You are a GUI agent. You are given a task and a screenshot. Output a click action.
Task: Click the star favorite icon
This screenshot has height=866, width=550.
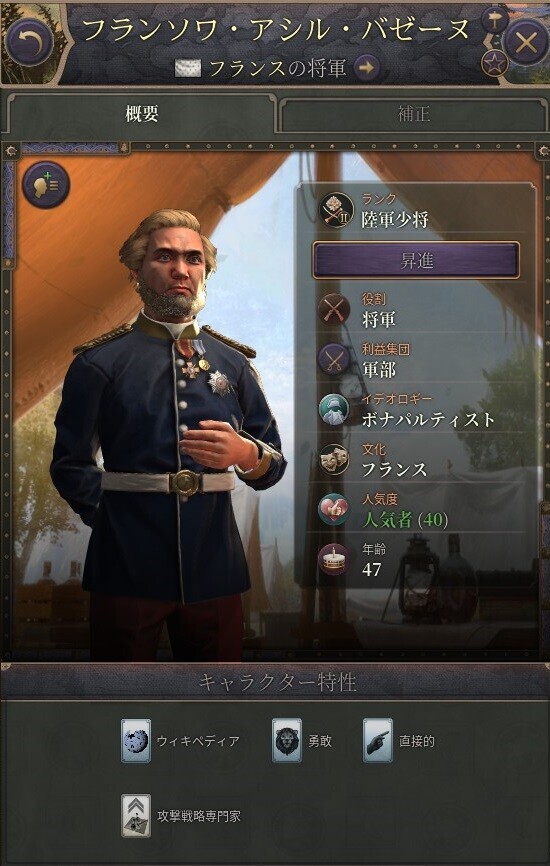[x=494, y=63]
